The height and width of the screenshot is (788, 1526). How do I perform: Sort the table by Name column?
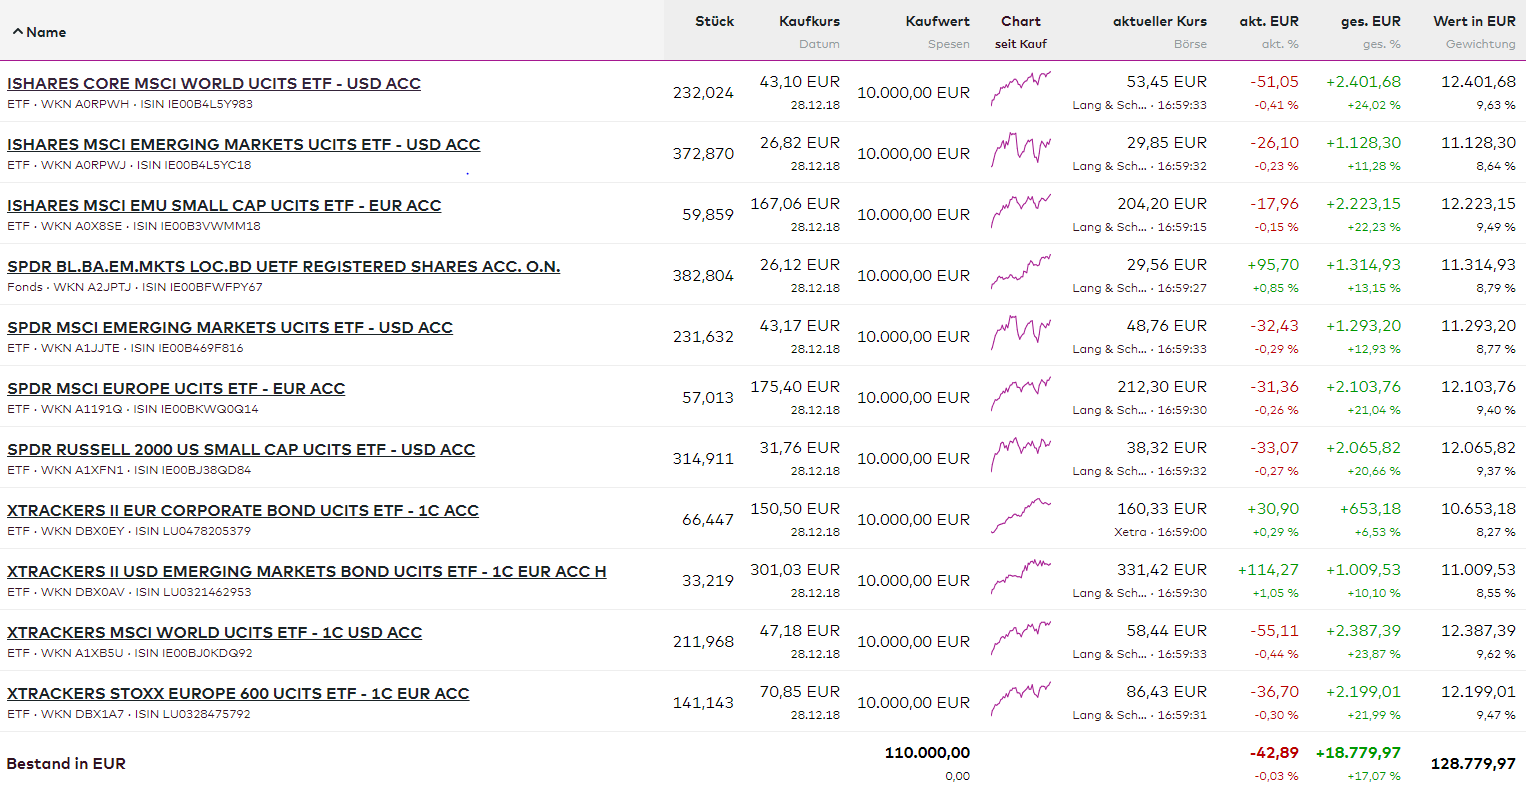(47, 32)
